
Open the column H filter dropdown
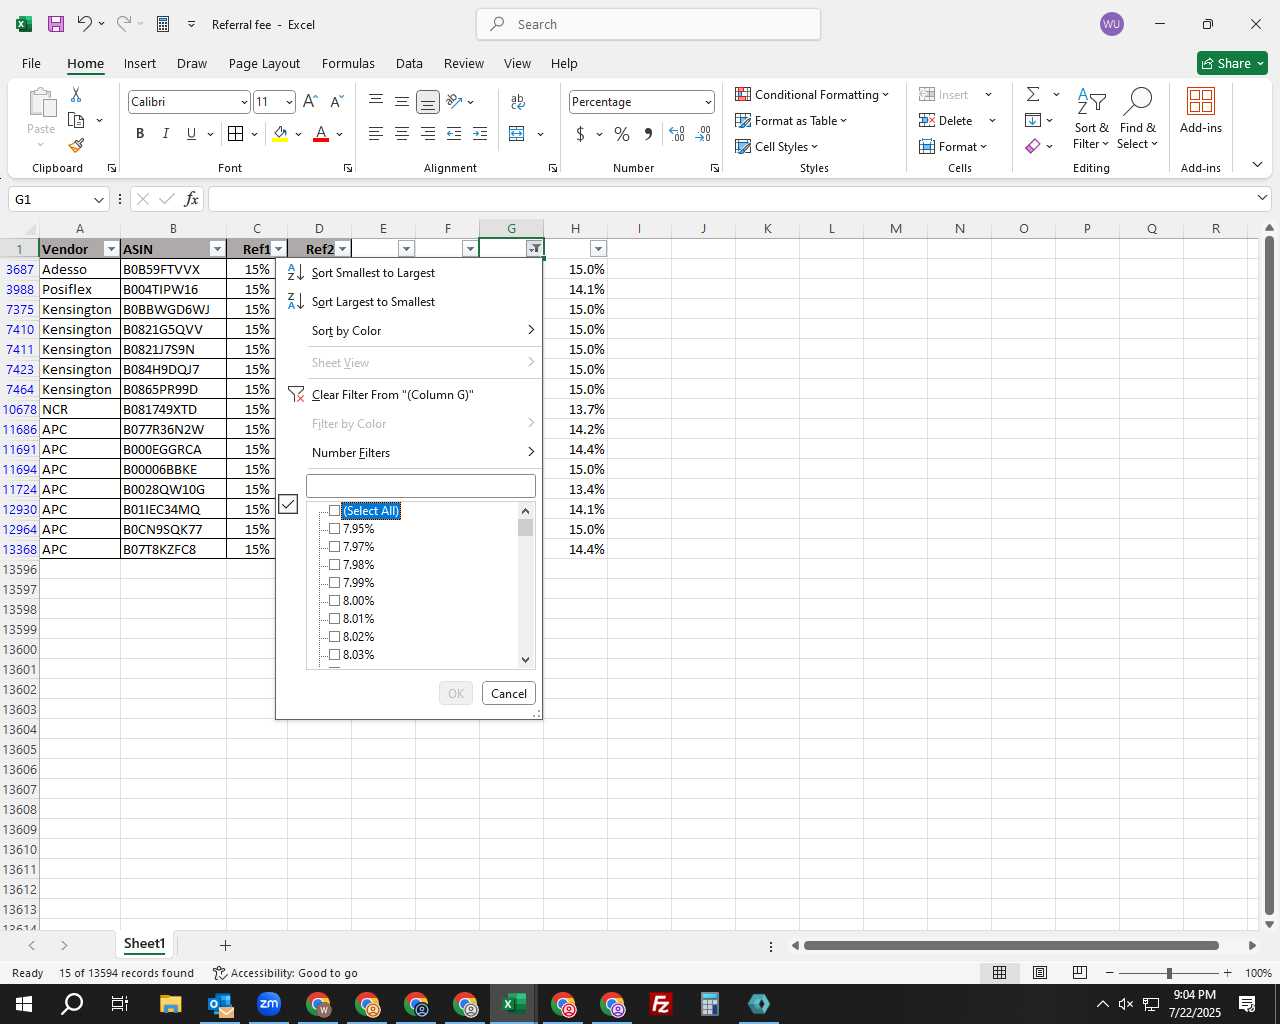coord(598,249)
